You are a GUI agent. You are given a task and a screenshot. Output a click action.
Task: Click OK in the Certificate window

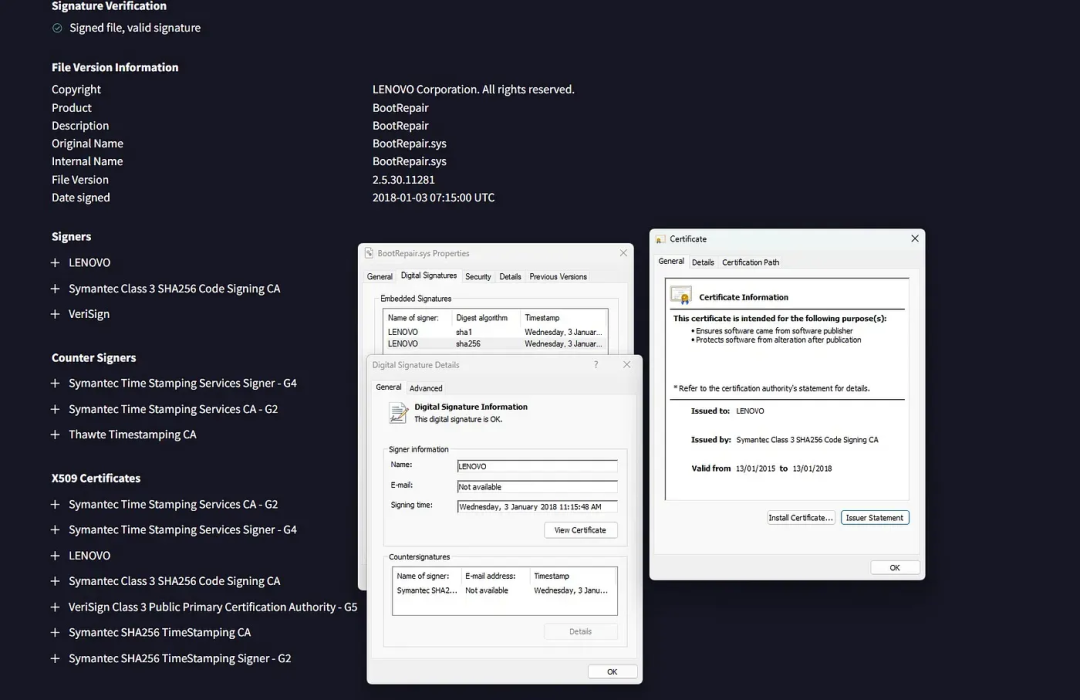895,568
